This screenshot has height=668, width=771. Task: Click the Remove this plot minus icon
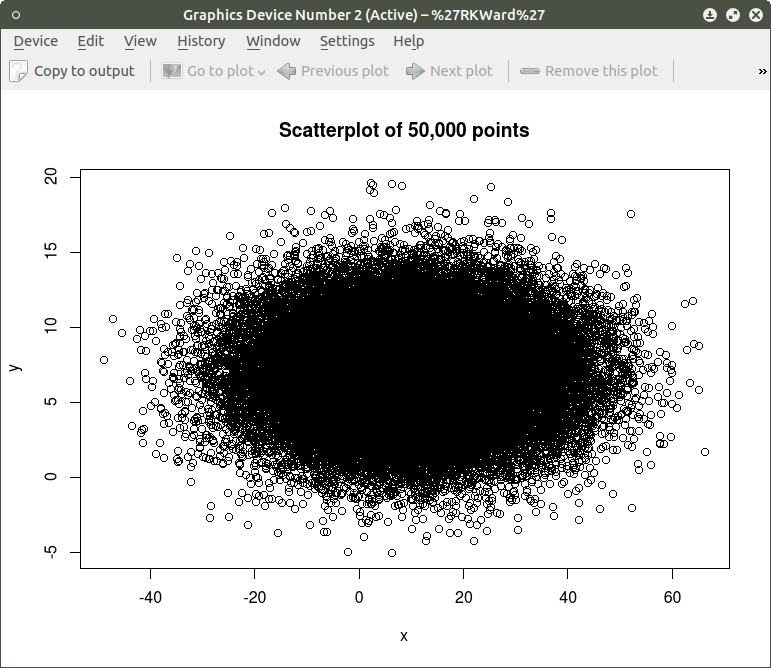(530, 71)
